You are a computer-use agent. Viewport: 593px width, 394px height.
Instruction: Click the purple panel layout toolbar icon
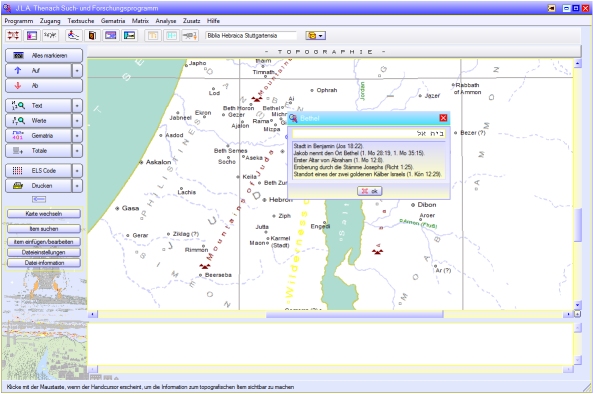point(32,36)
